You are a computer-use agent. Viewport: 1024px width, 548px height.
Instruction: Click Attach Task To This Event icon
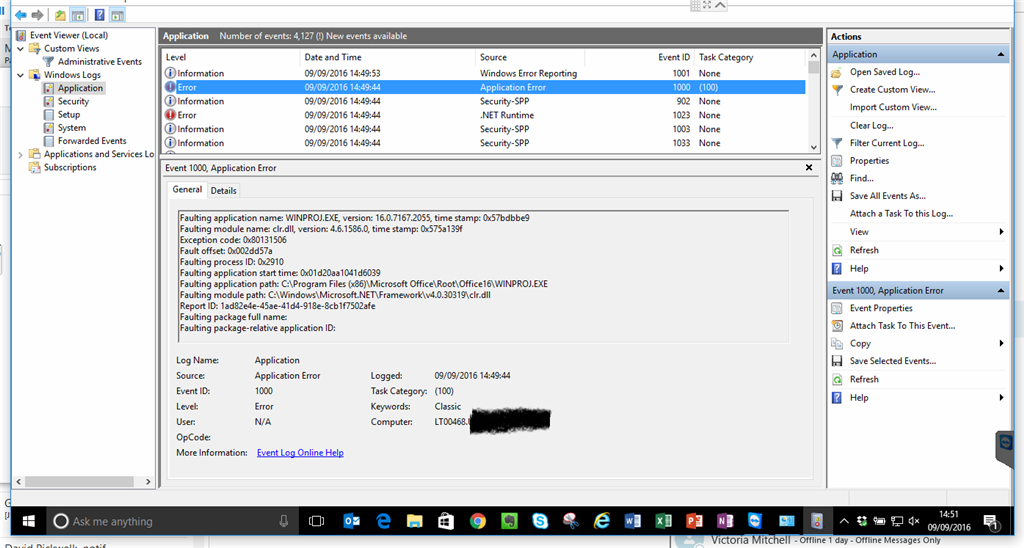(x=837, y=326)
